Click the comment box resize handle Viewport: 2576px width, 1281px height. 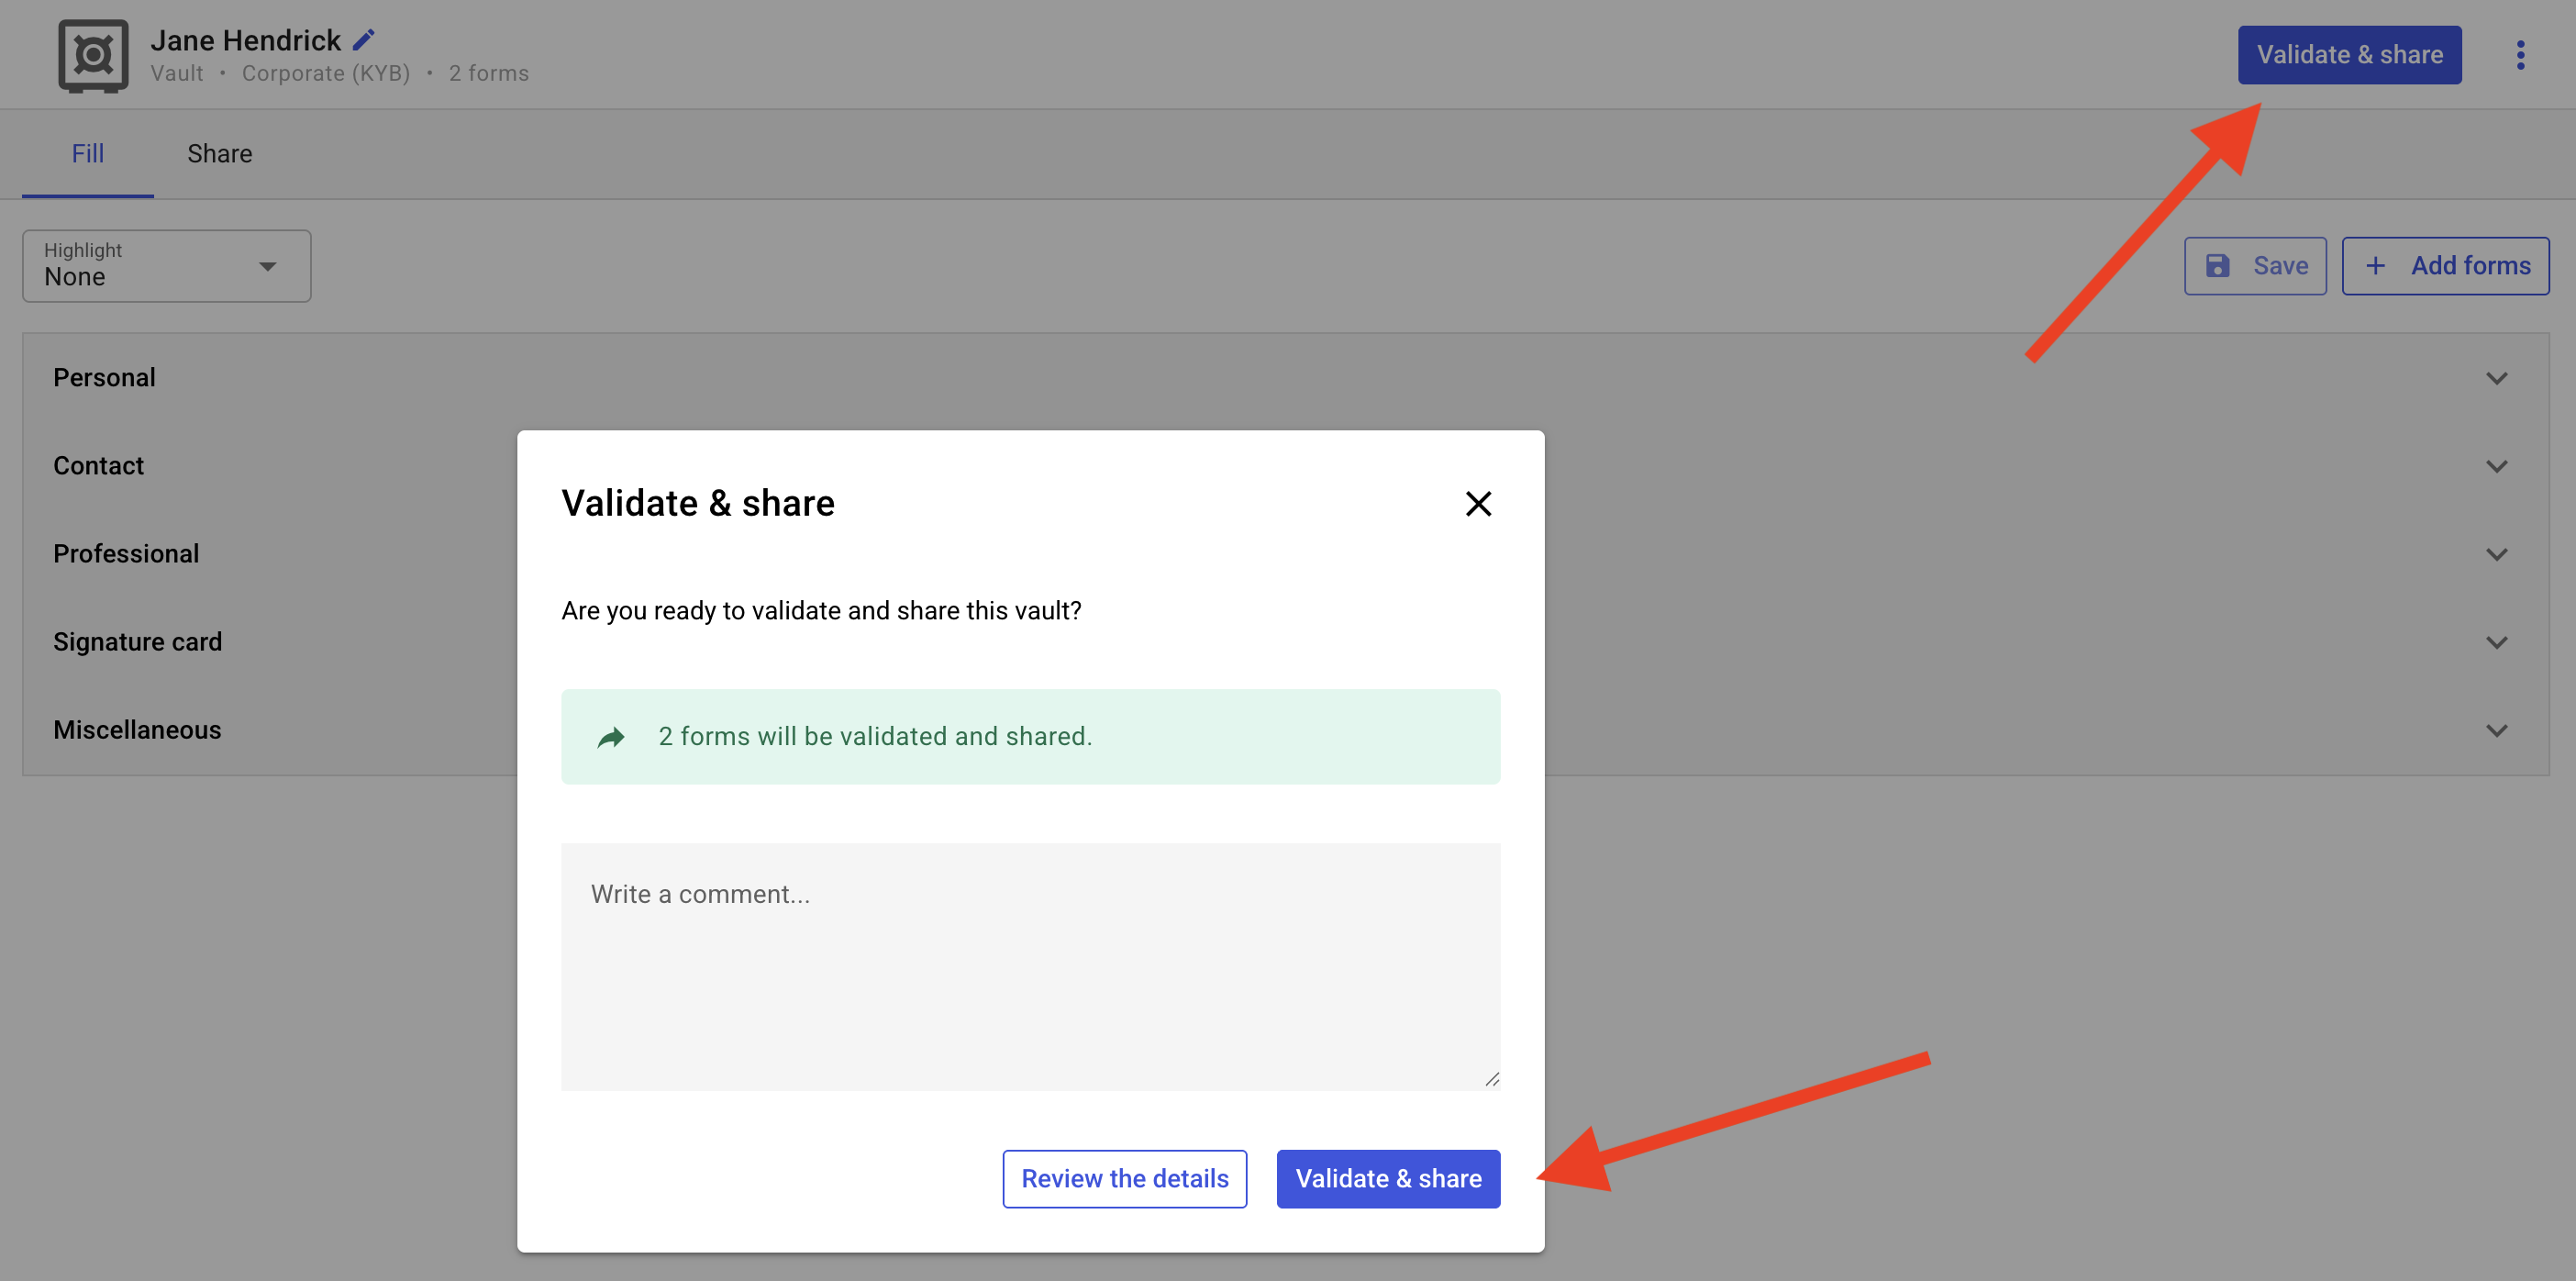[x=1492, y=1079]
